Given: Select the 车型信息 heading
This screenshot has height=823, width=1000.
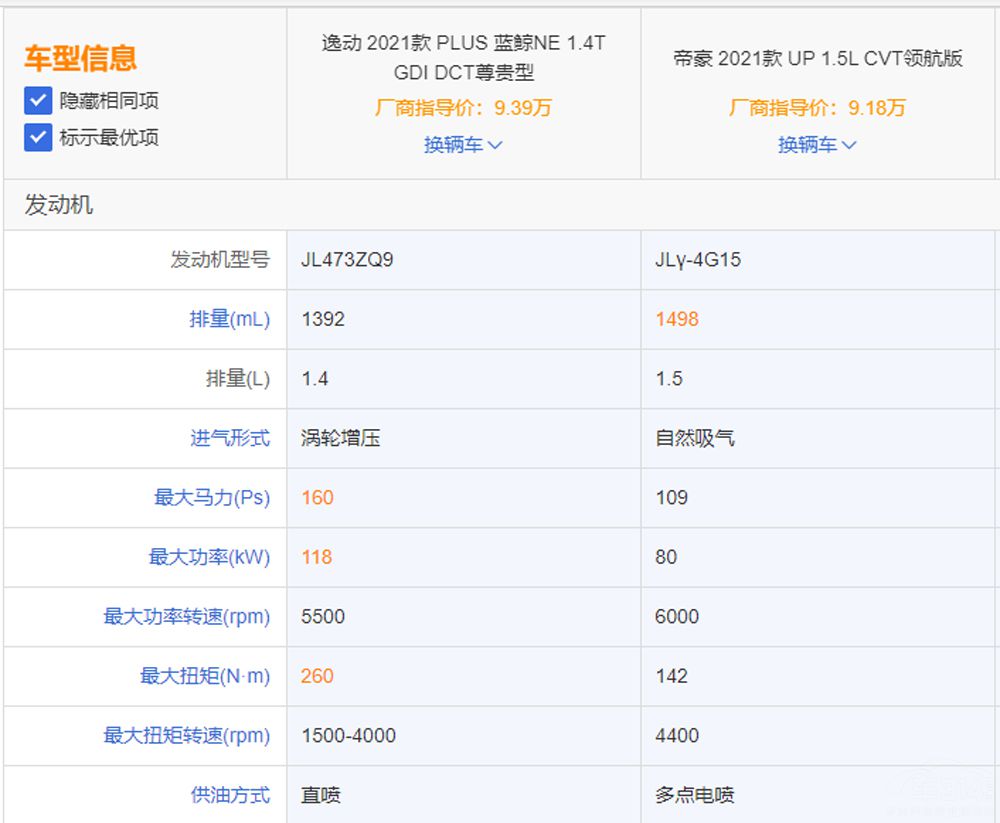Looking at the screenshot, I should pyautogui.click(x=80, y=58).
